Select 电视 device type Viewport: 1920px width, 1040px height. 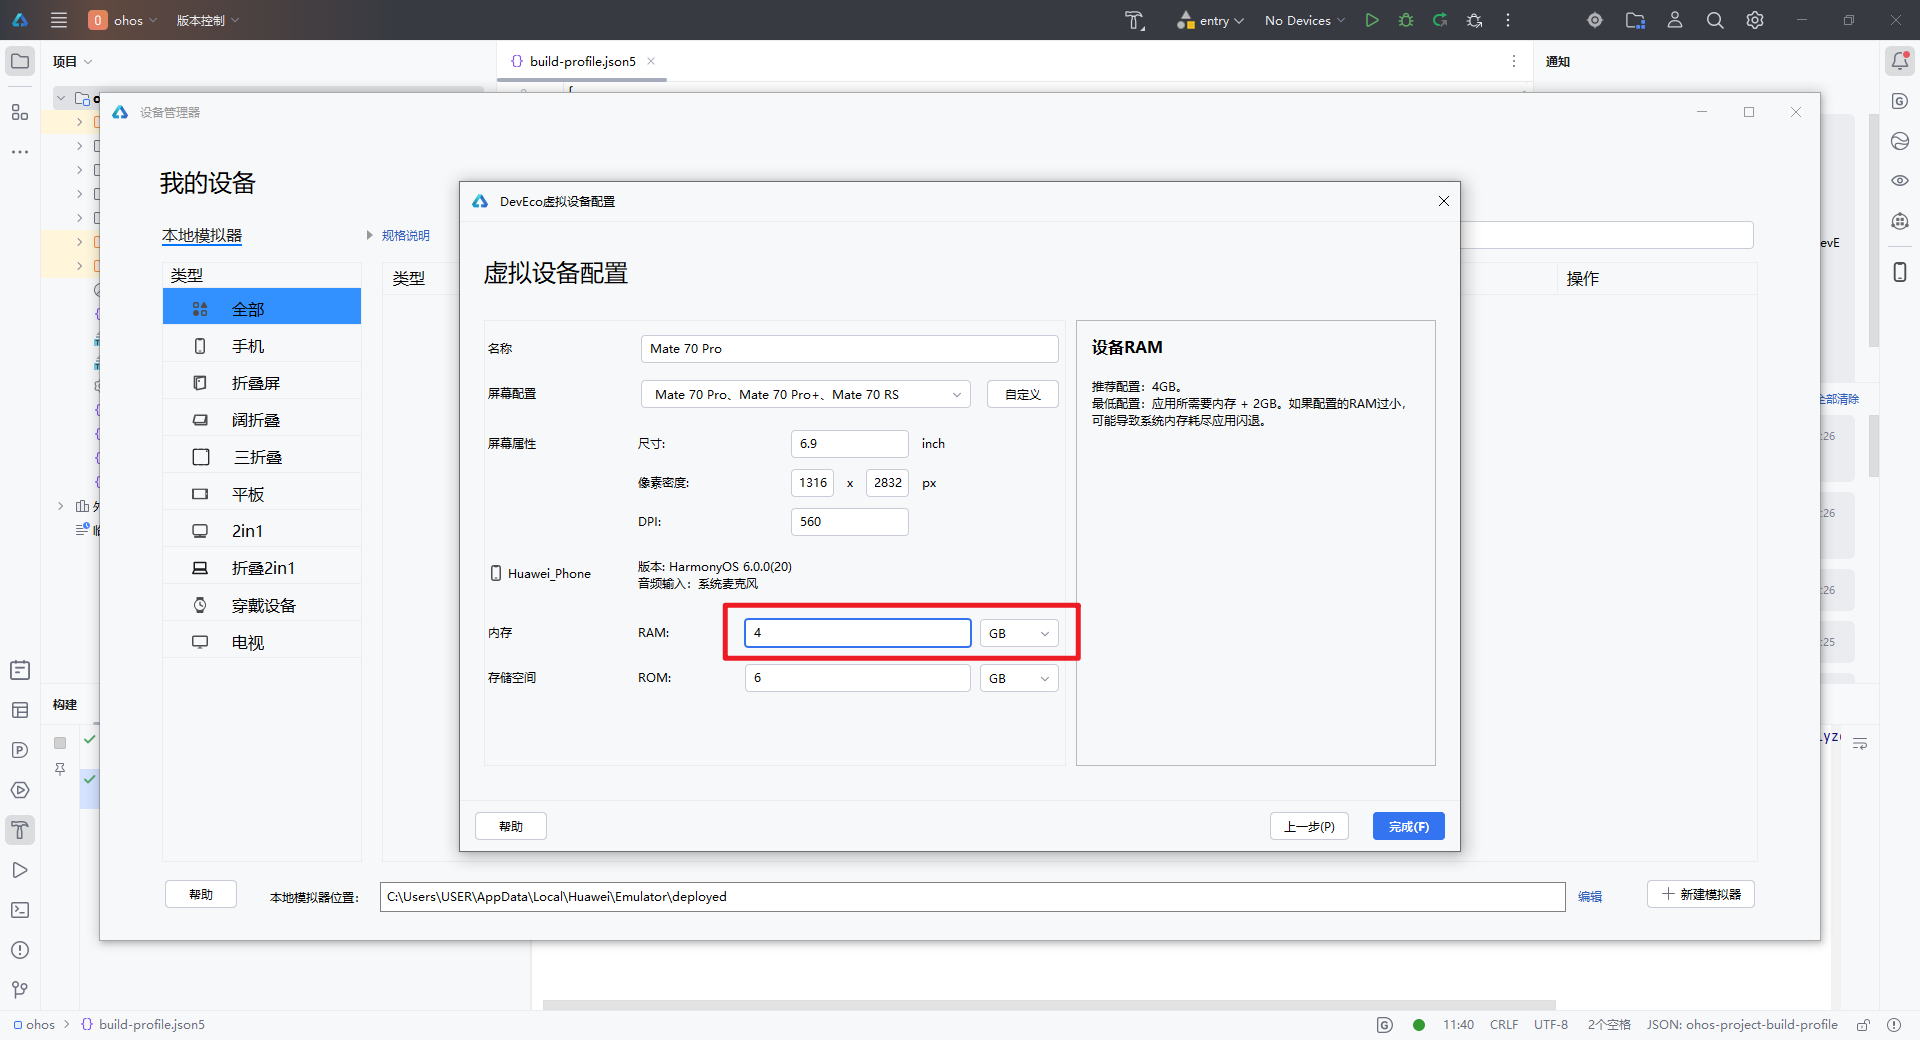coord(262,642)
